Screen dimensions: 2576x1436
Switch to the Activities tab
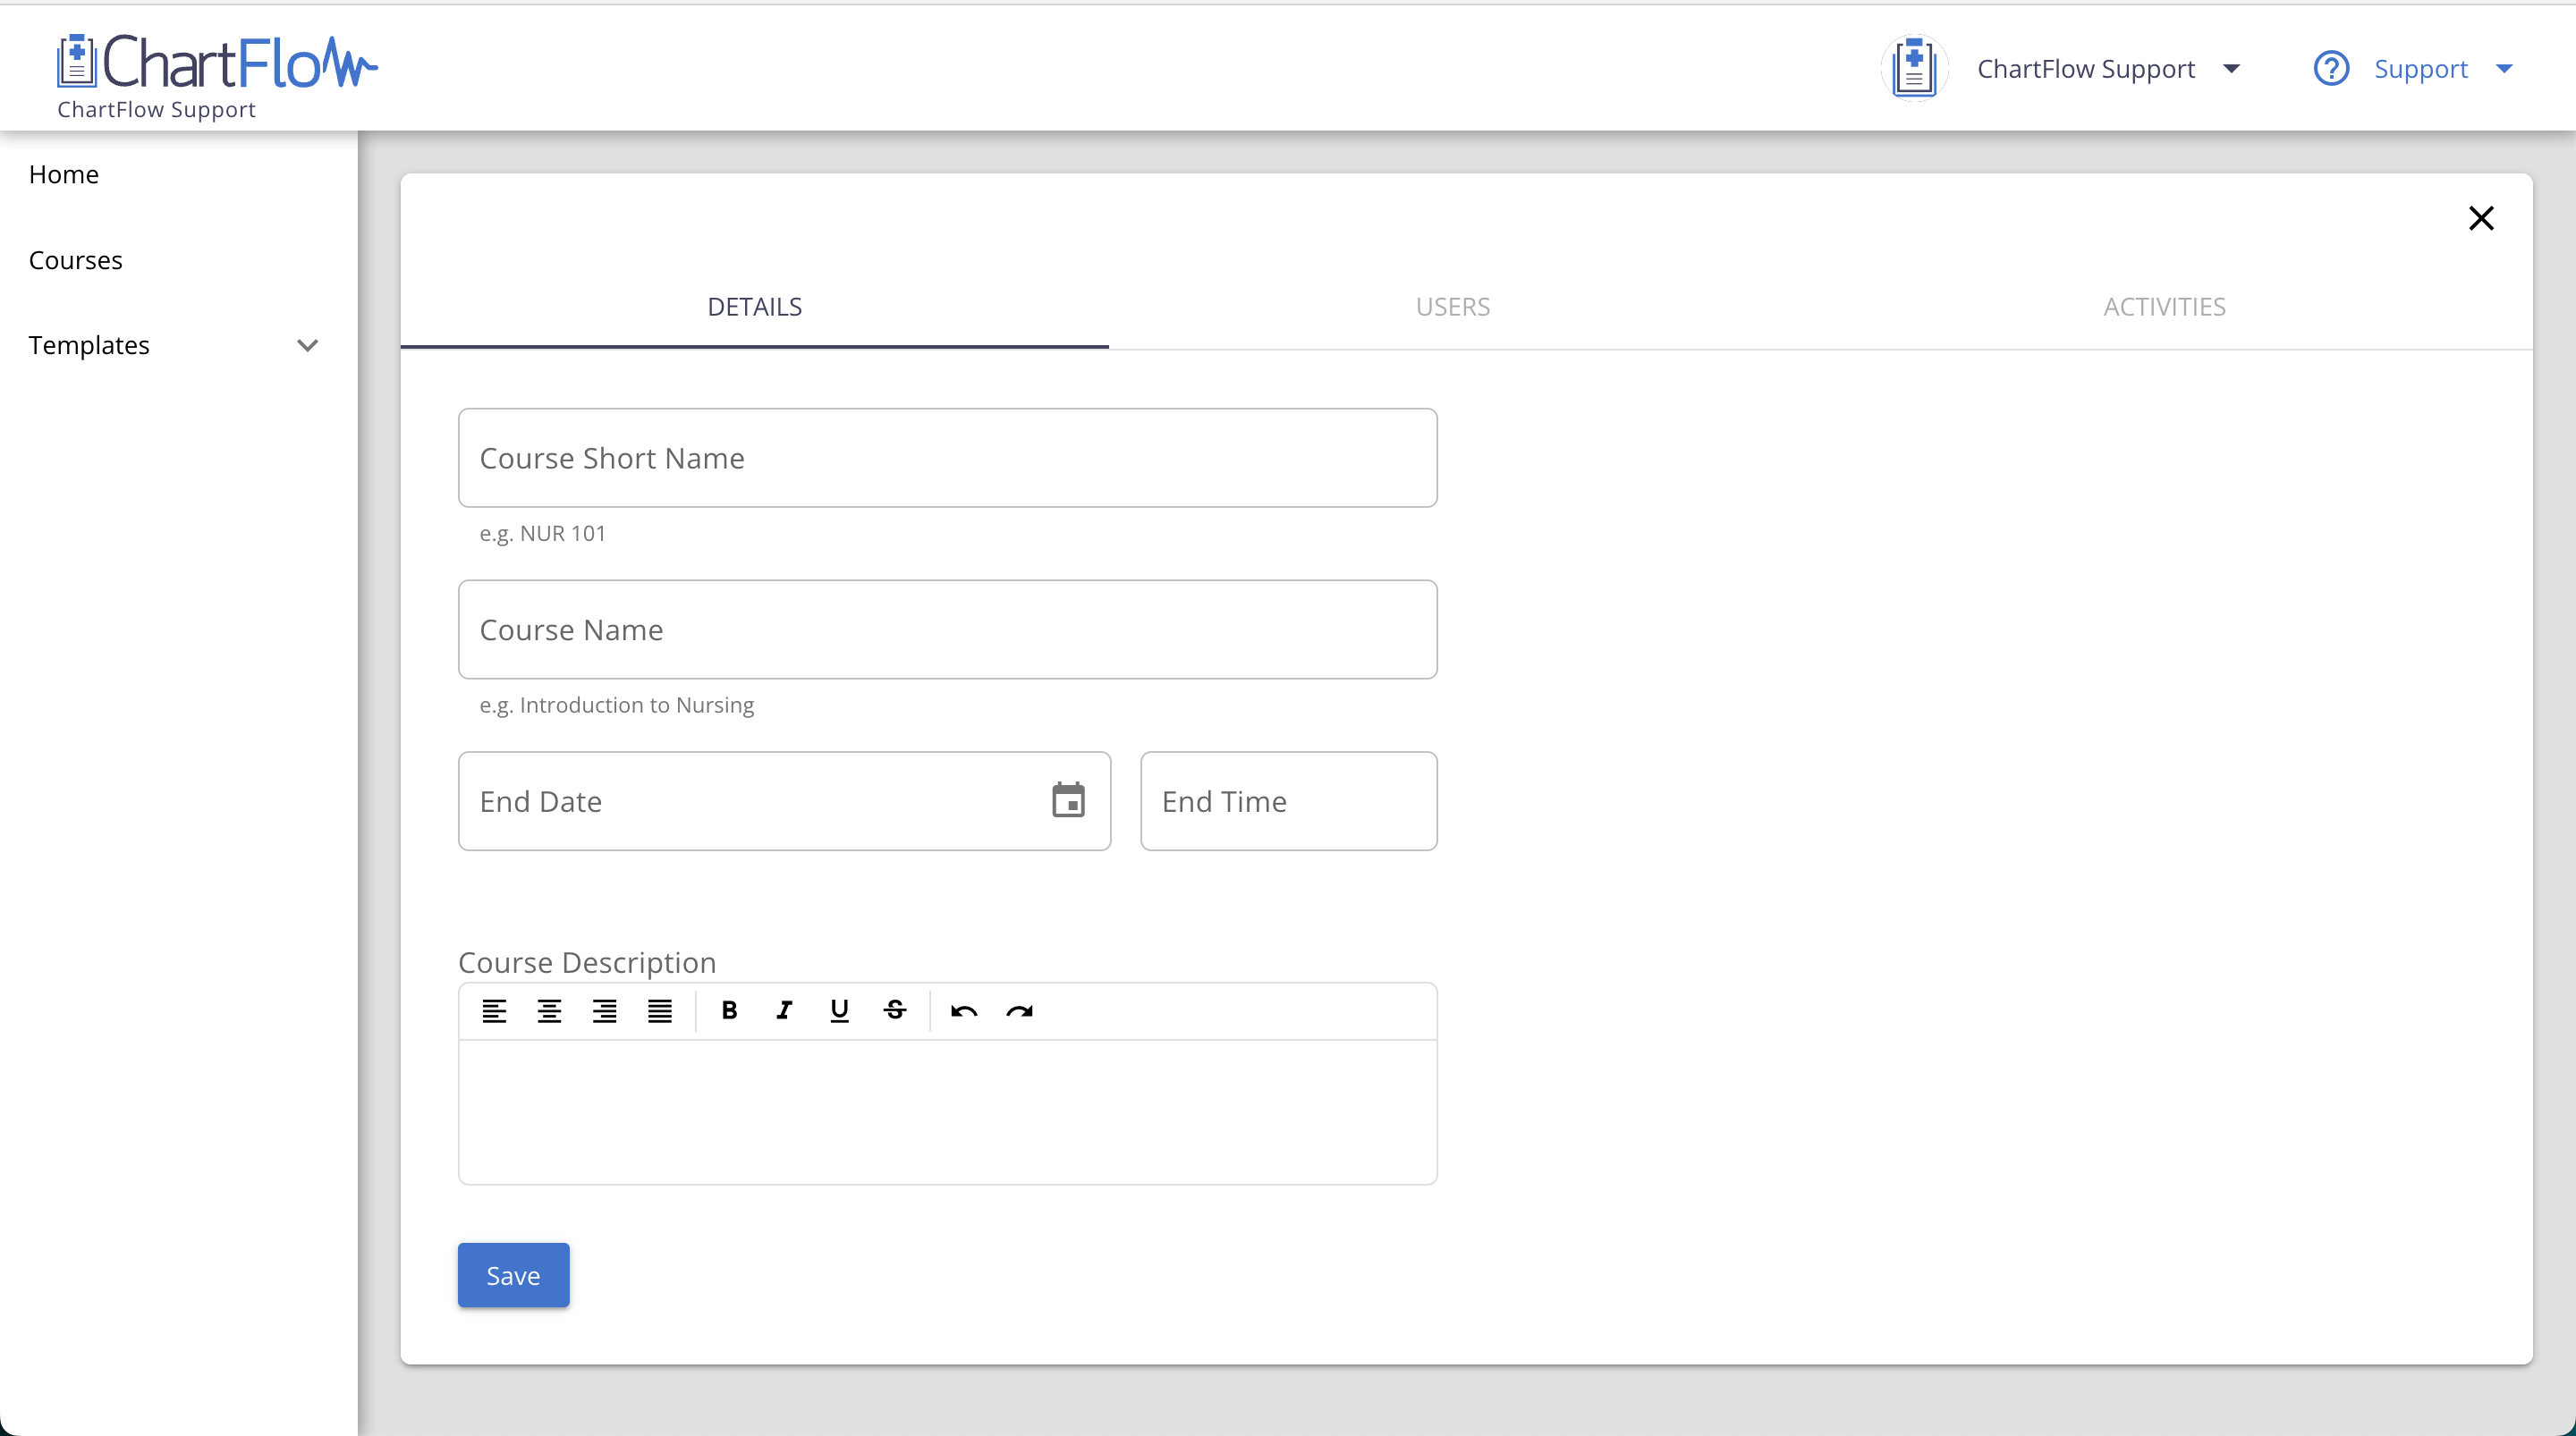tap(2164, 307)
